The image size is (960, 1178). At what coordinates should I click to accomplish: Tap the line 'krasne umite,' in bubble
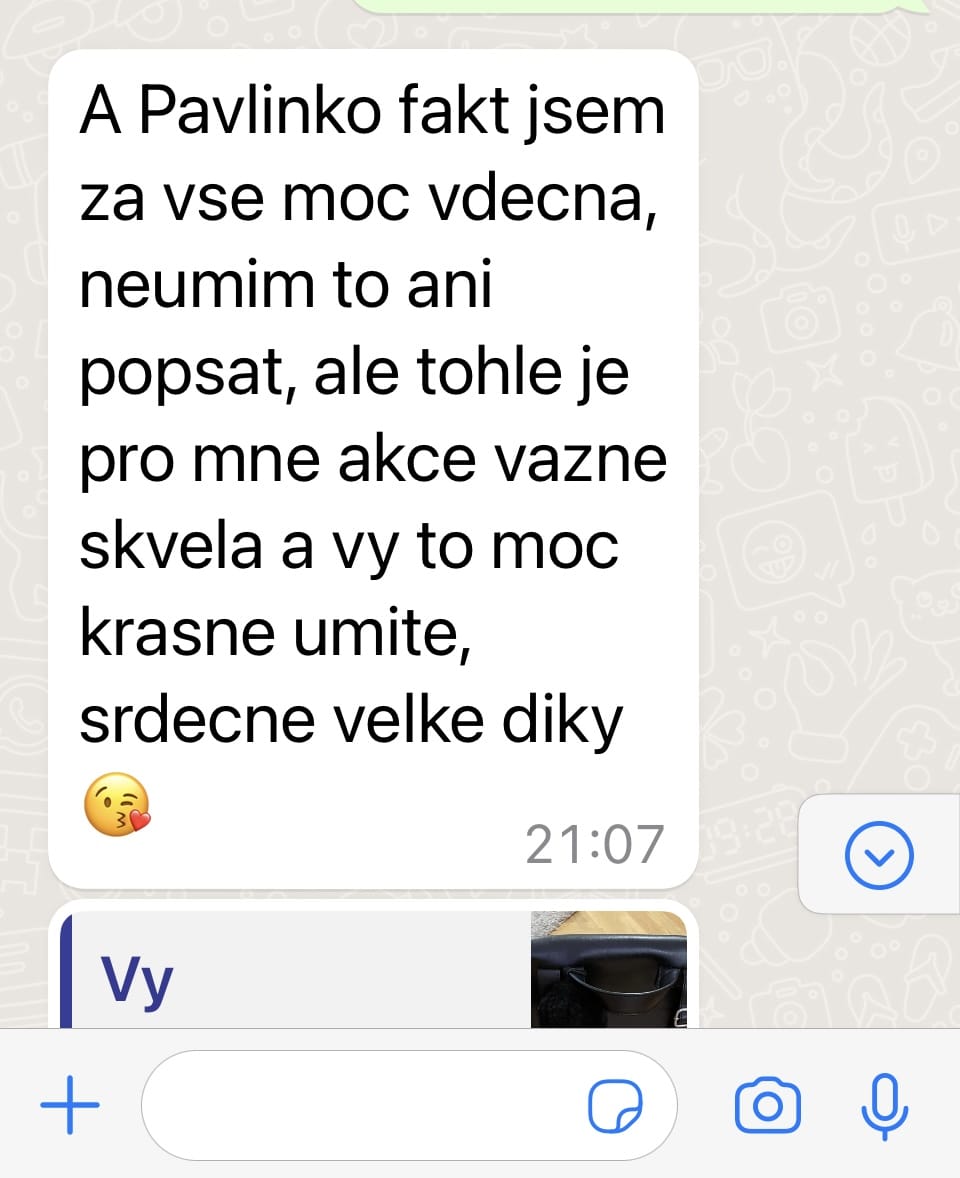pyautogui.click(x=276, y=633)
